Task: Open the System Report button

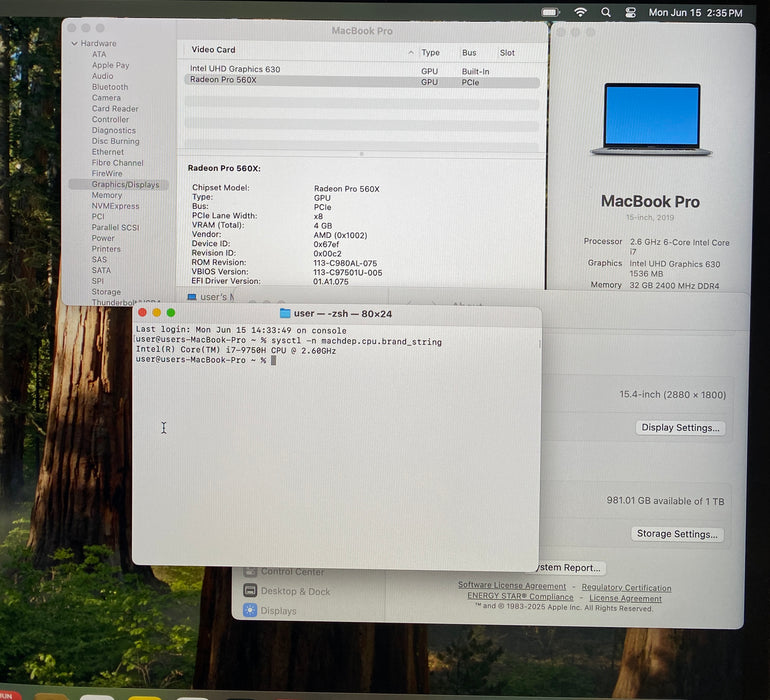Action: [x=569, y=567]
